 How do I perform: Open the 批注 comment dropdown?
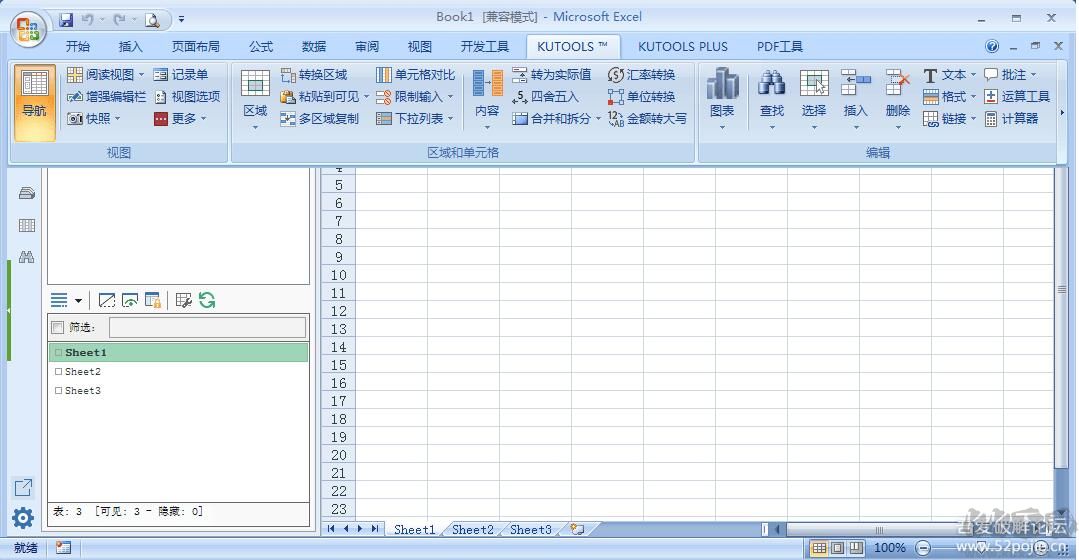(x=1009, y=74)
